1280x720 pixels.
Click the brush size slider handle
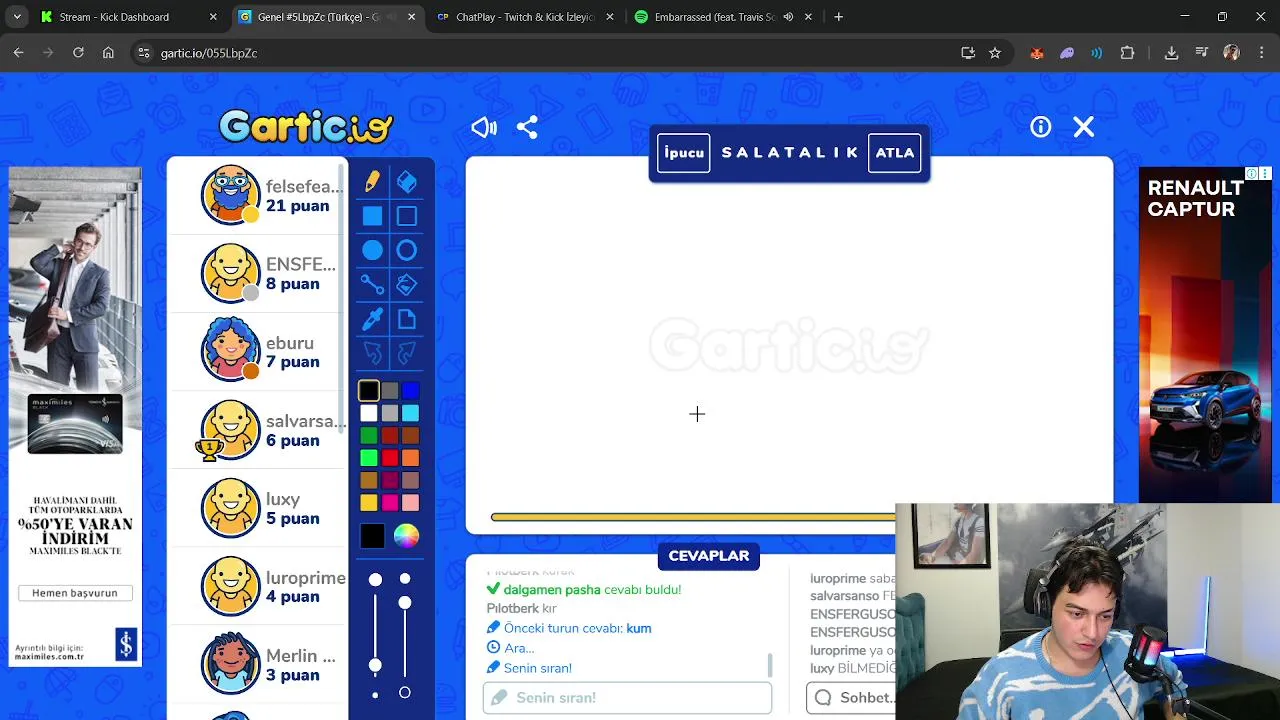(x=375, y=665)
